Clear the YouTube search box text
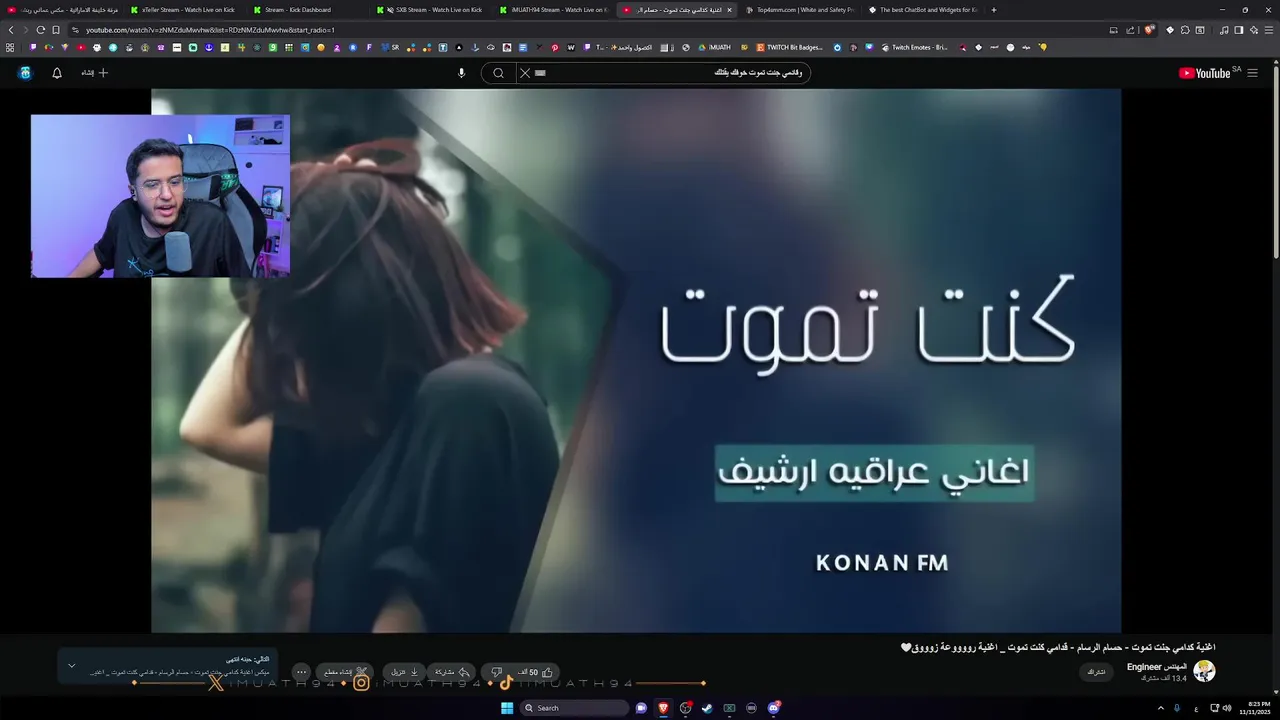The image size is (1280, 720). point(524,73)
